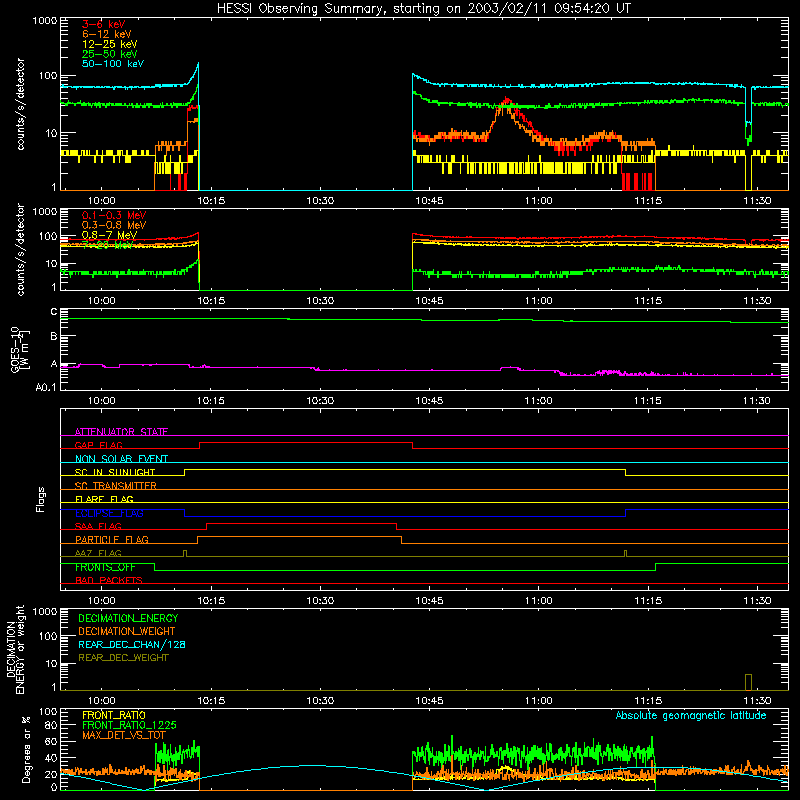Click the 11:00 tick under the MeV panel
Screen dimensions: 800x800
[x=538, y=301]
